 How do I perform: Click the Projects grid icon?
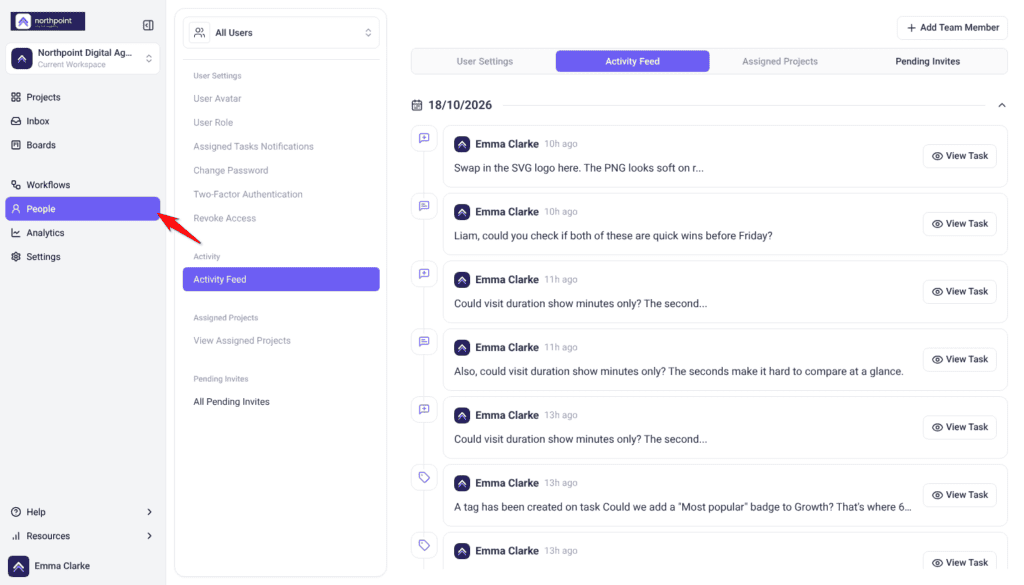click(x=16, y=97)
